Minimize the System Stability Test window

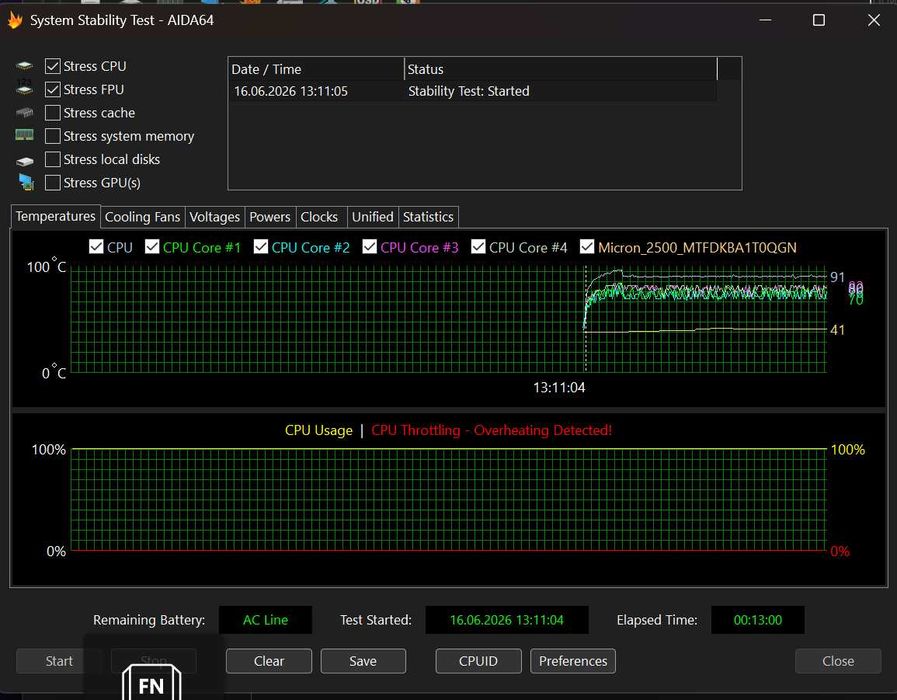(765, 20)
